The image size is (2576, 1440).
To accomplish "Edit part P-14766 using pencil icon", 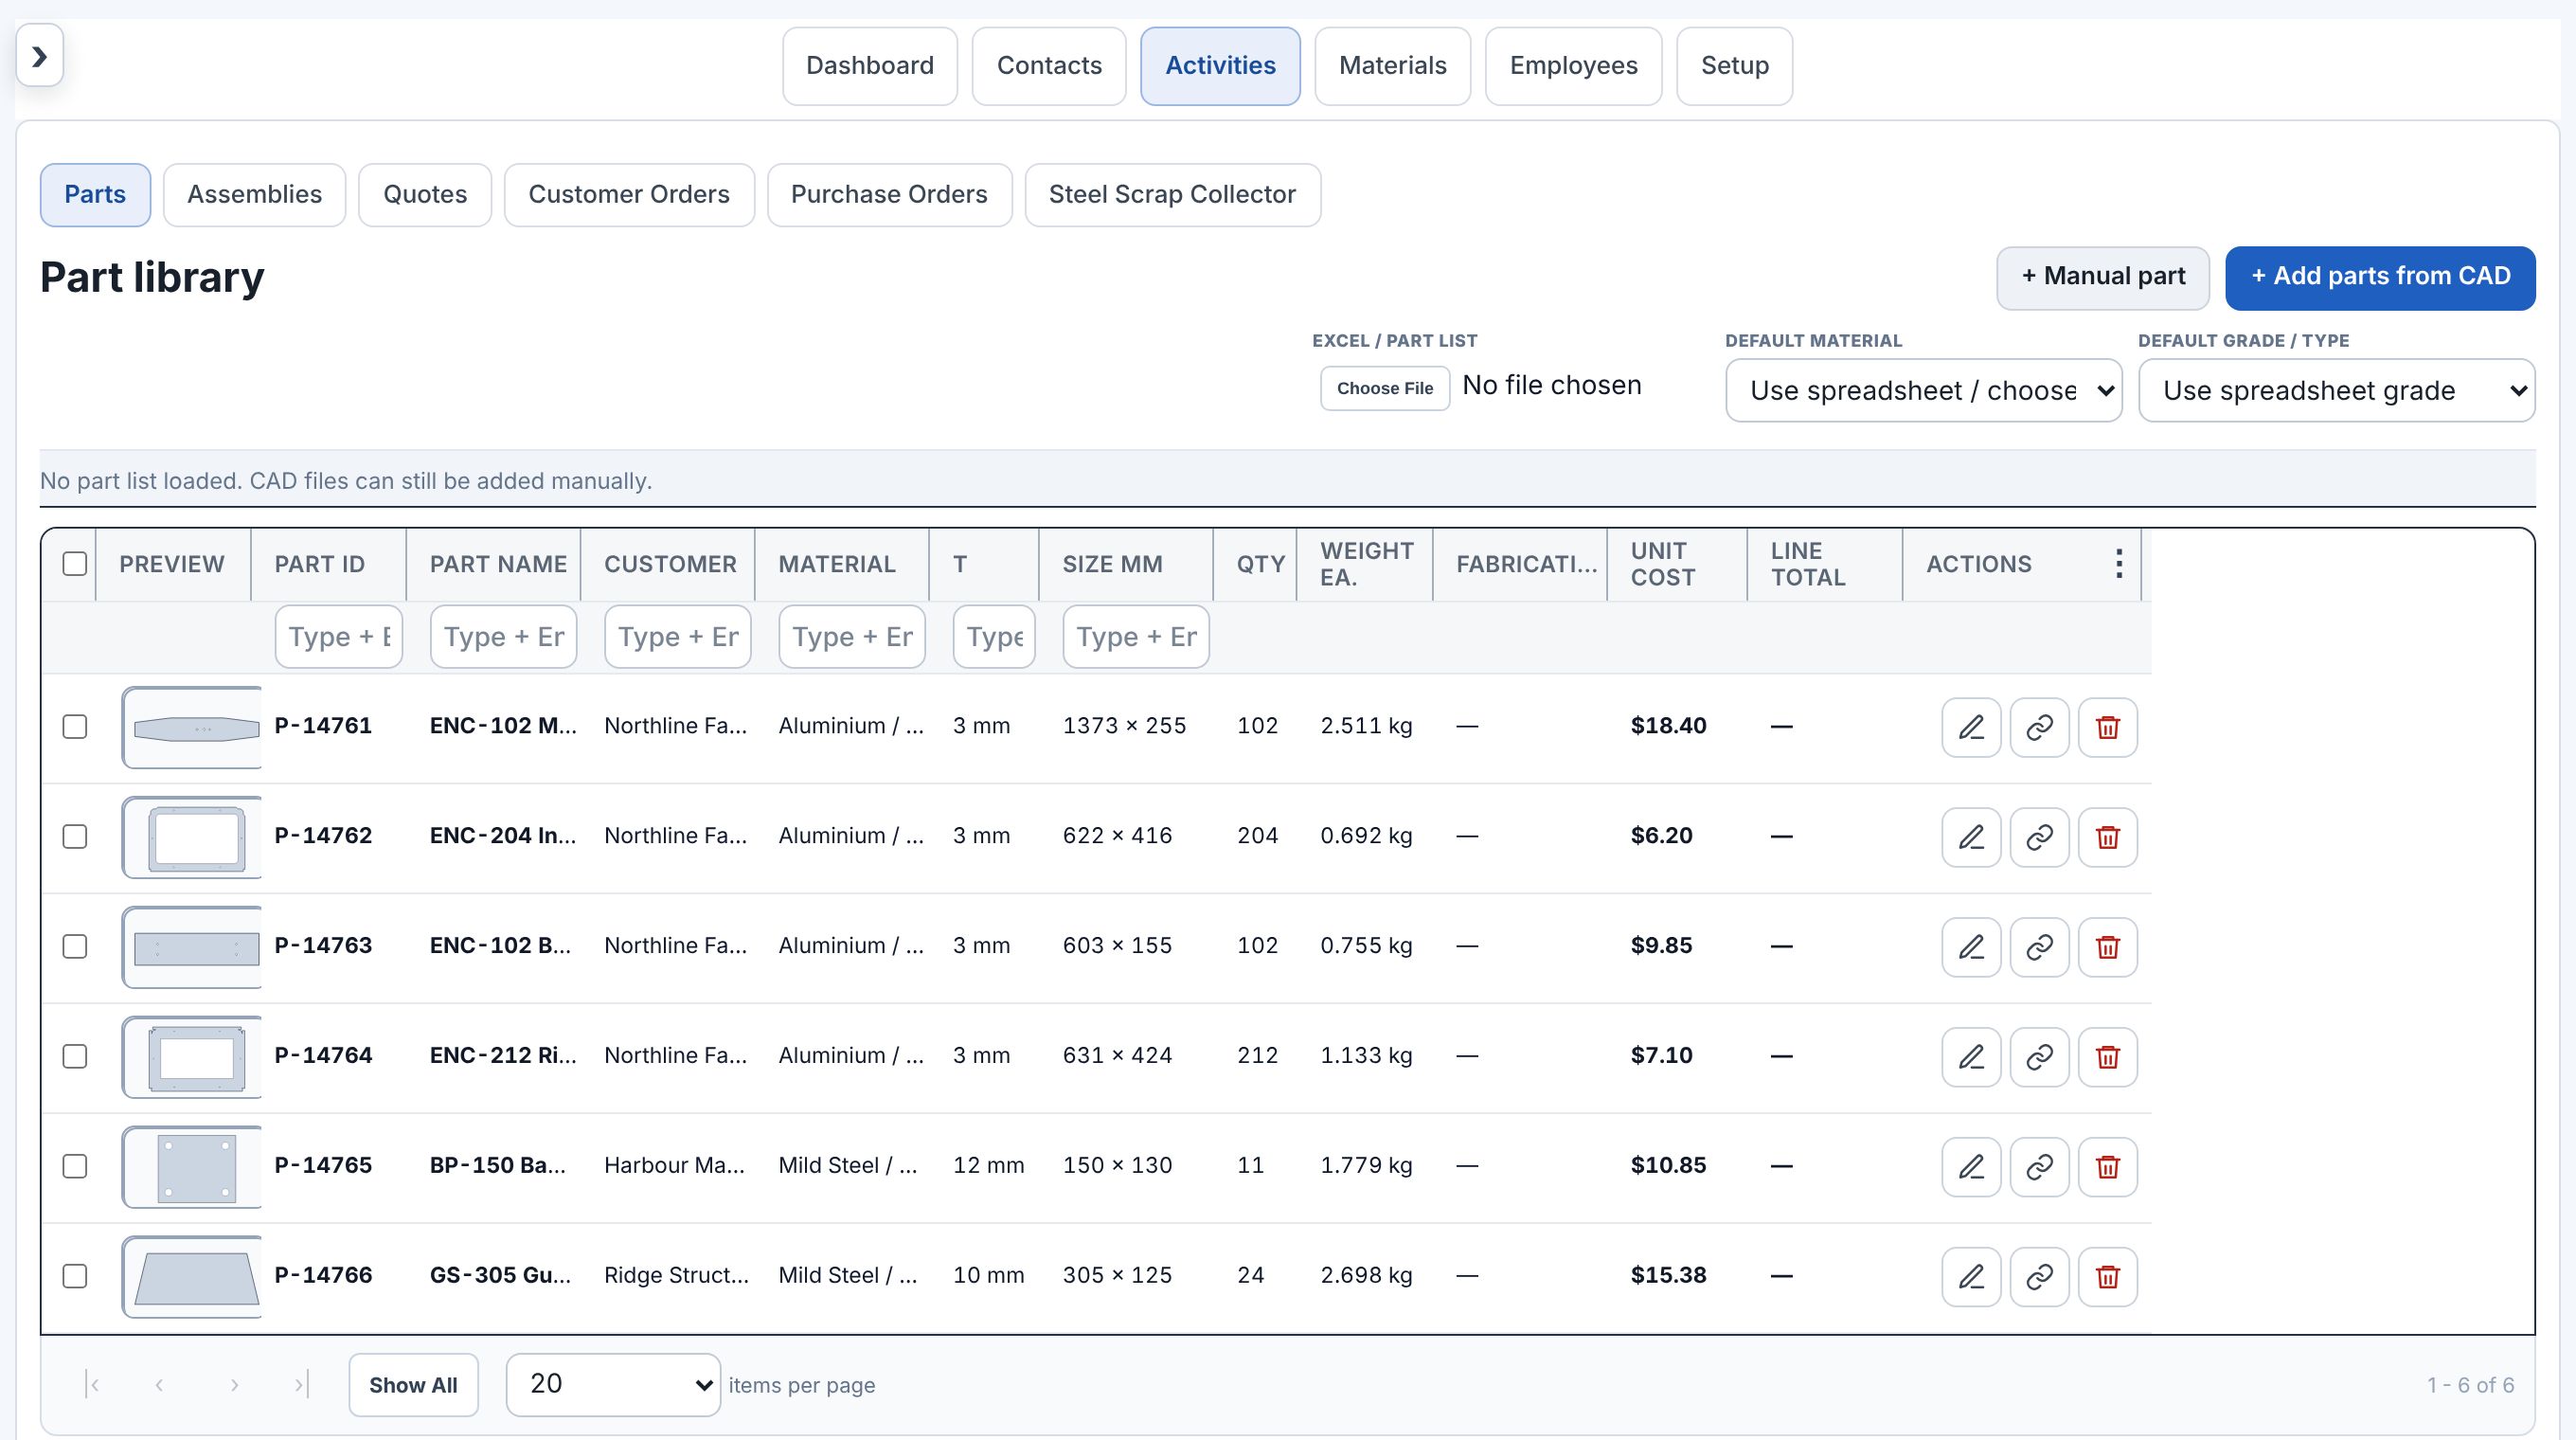I will 1971,1277.
